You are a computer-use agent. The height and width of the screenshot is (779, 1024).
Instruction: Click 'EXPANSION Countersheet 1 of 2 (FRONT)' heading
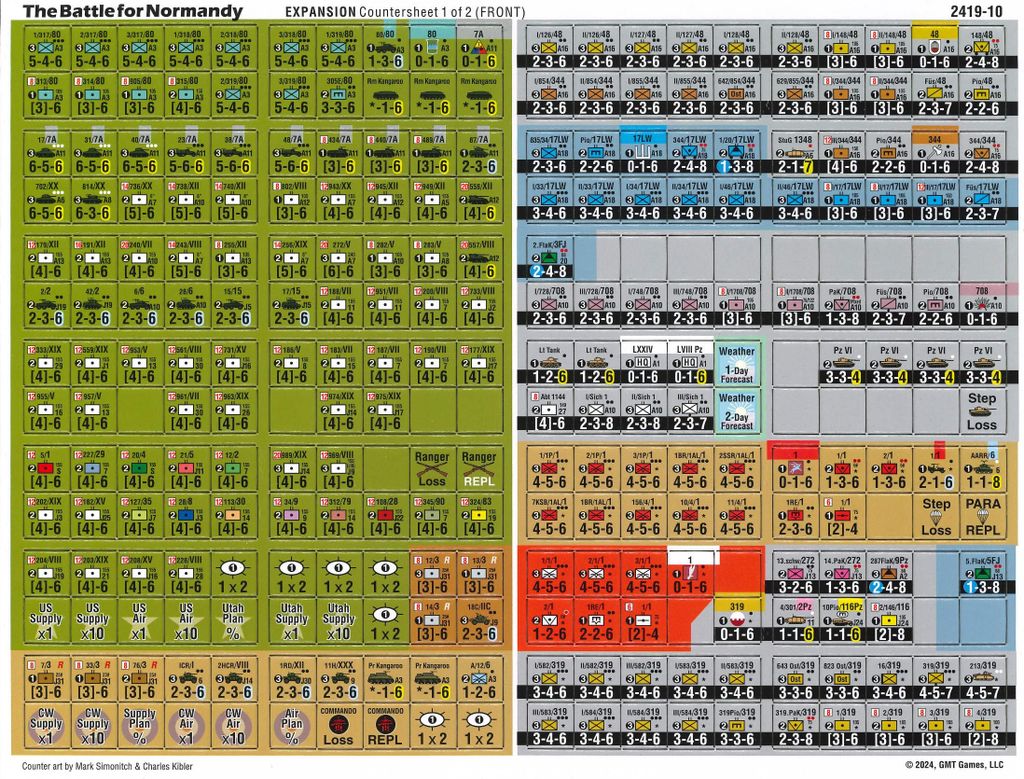tap(405, 12)
